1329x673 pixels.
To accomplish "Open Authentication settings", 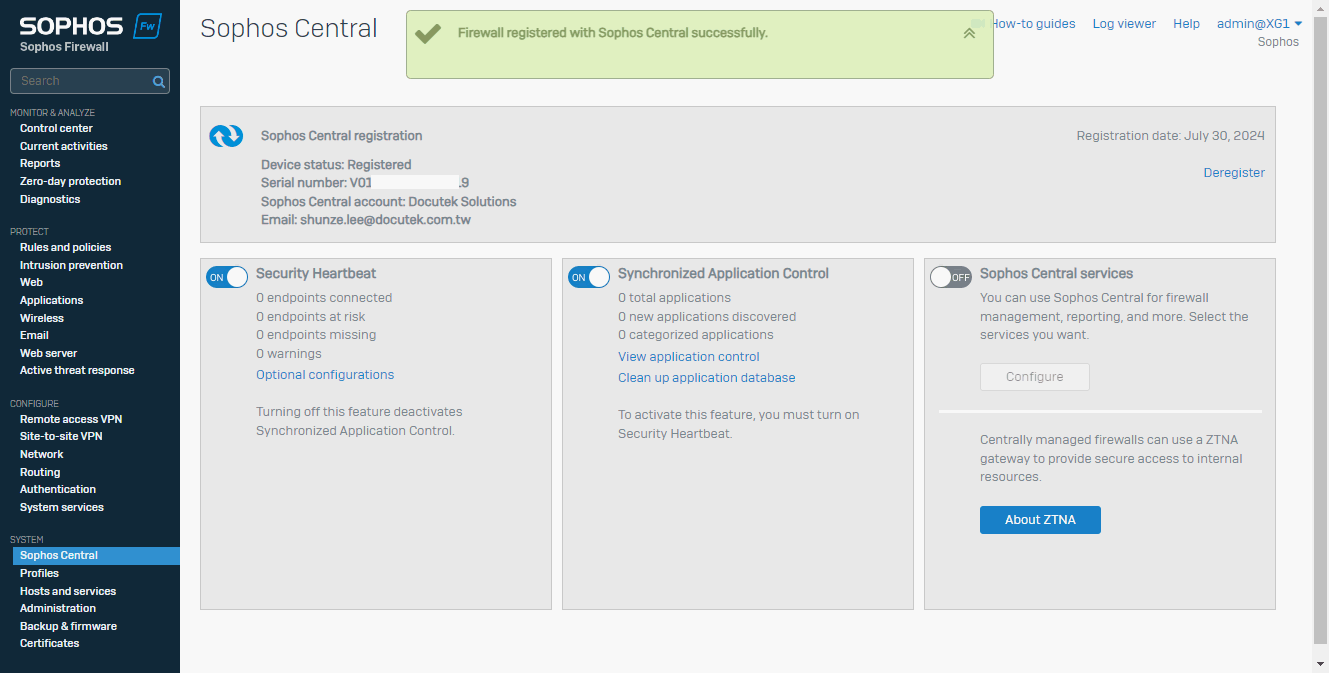I will point(58,489).
